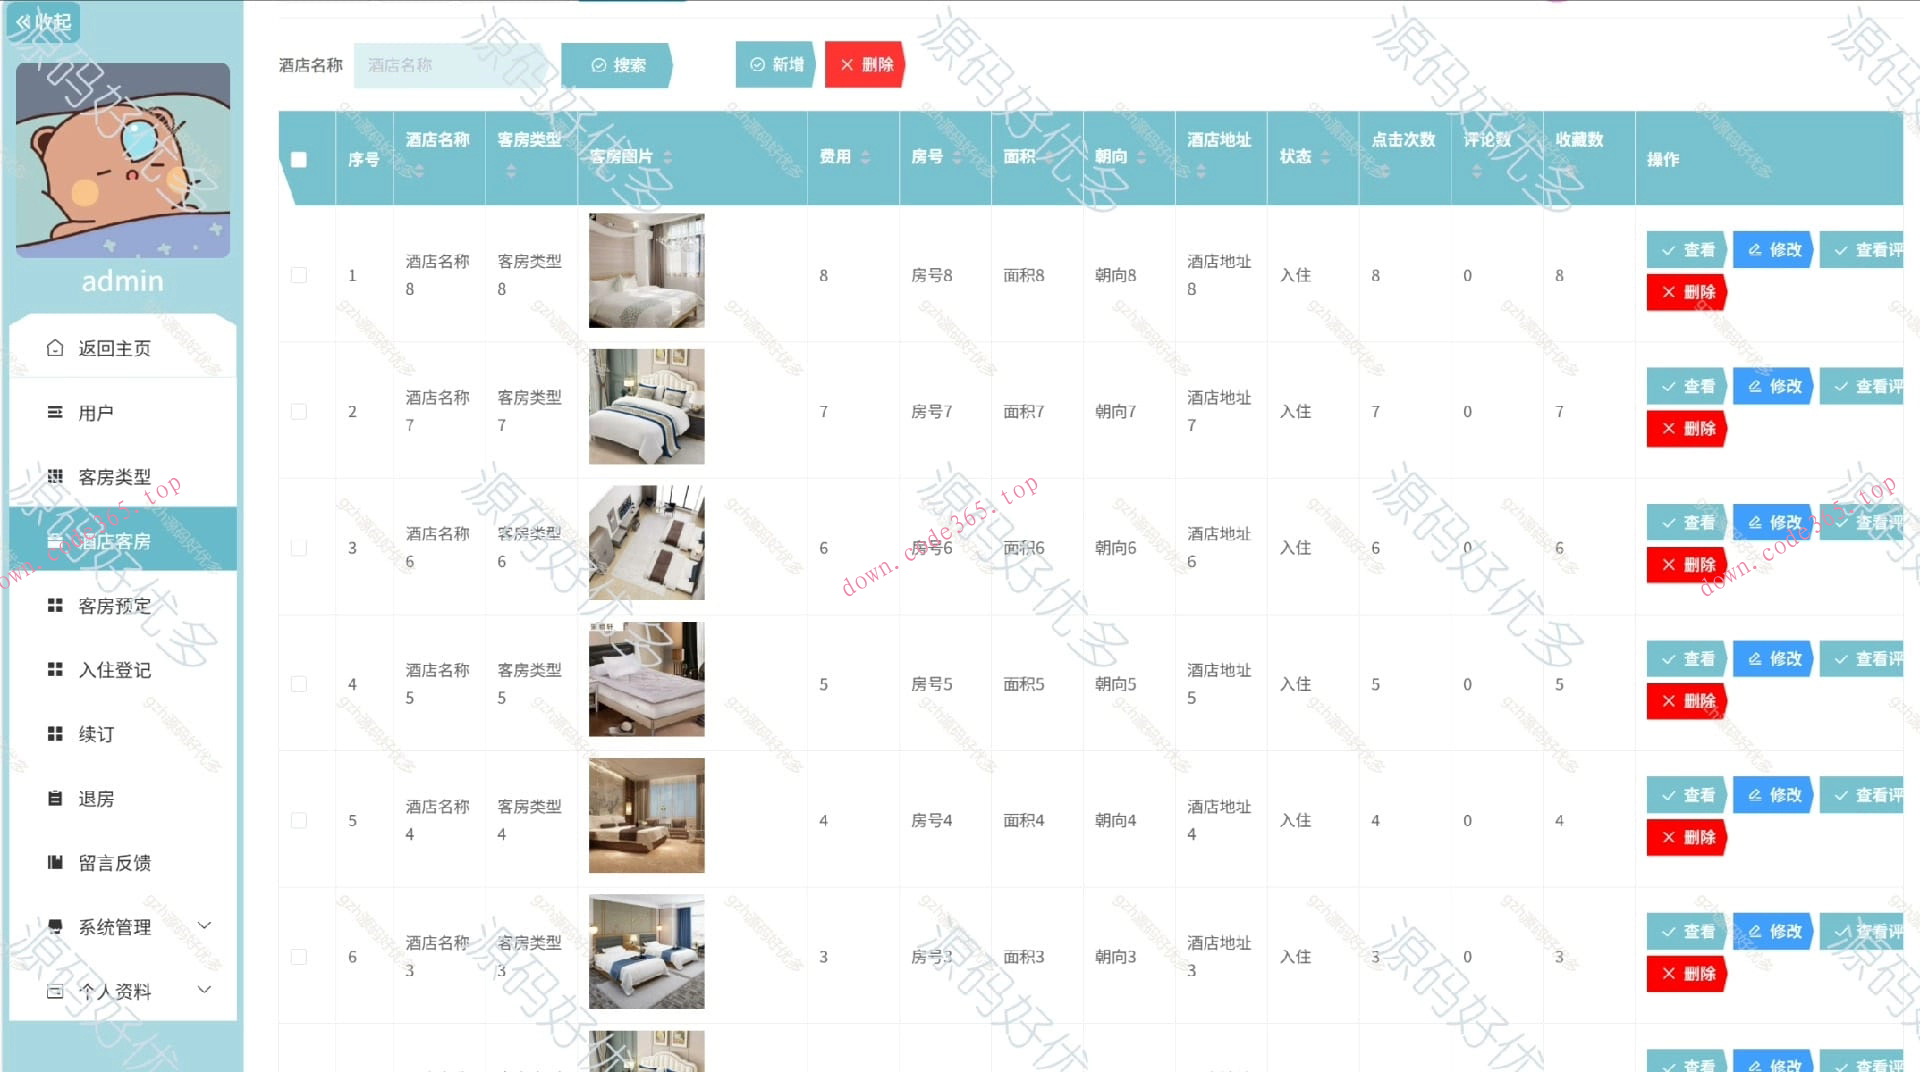This screenshot has height=1072, width=1920.
Task: Open the room photo for 酒店名称5
Action: coord(647,680)
